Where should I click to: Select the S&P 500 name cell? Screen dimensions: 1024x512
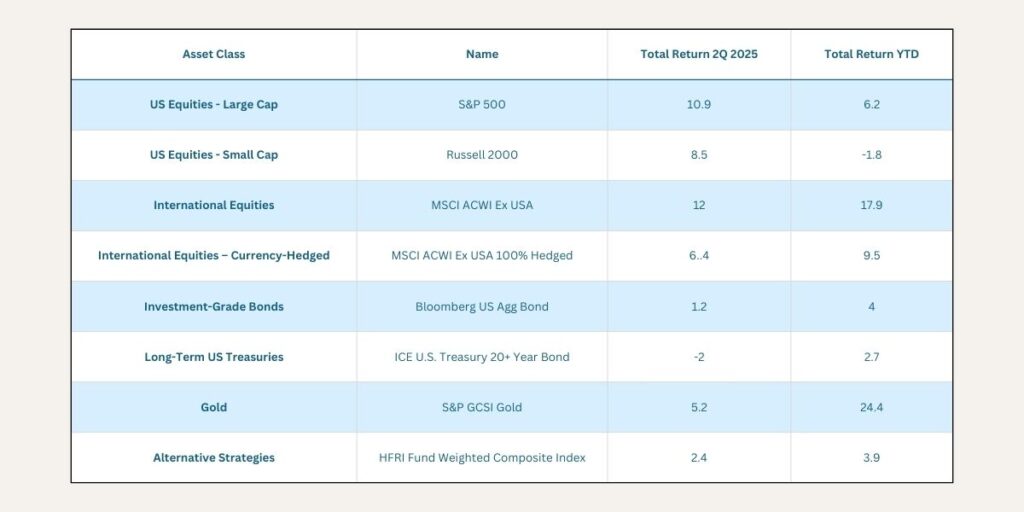pos(482,105)
